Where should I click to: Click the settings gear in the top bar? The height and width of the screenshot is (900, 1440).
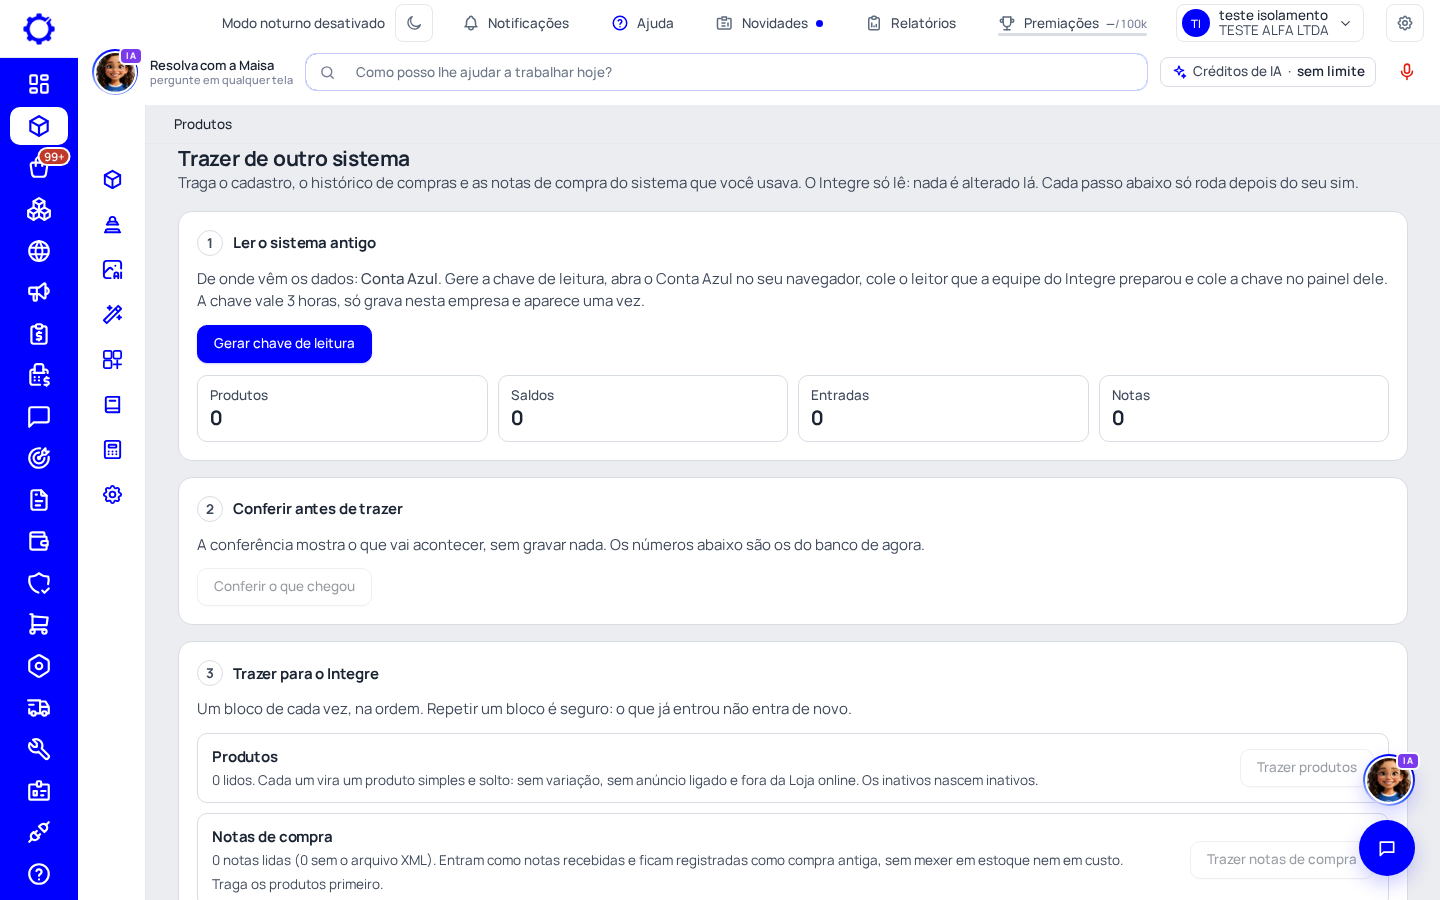tap(1405, 23)
